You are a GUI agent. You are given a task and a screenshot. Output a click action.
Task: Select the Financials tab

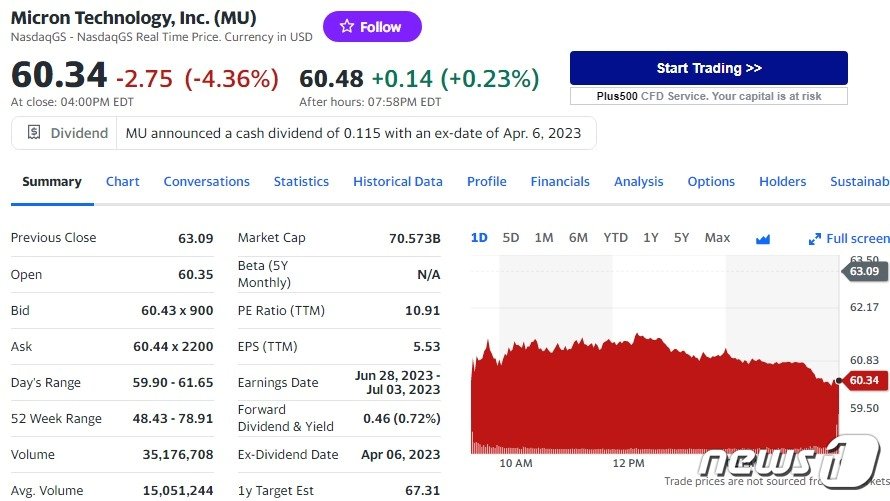coord(560,182)
